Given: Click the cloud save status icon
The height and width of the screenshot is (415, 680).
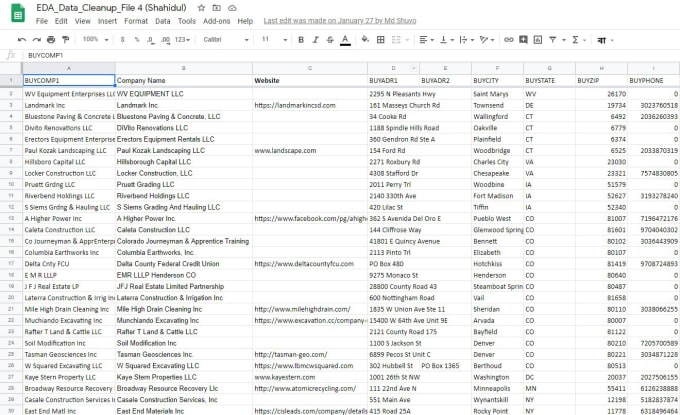Looking at the screenshot, I should click(232, 8).
